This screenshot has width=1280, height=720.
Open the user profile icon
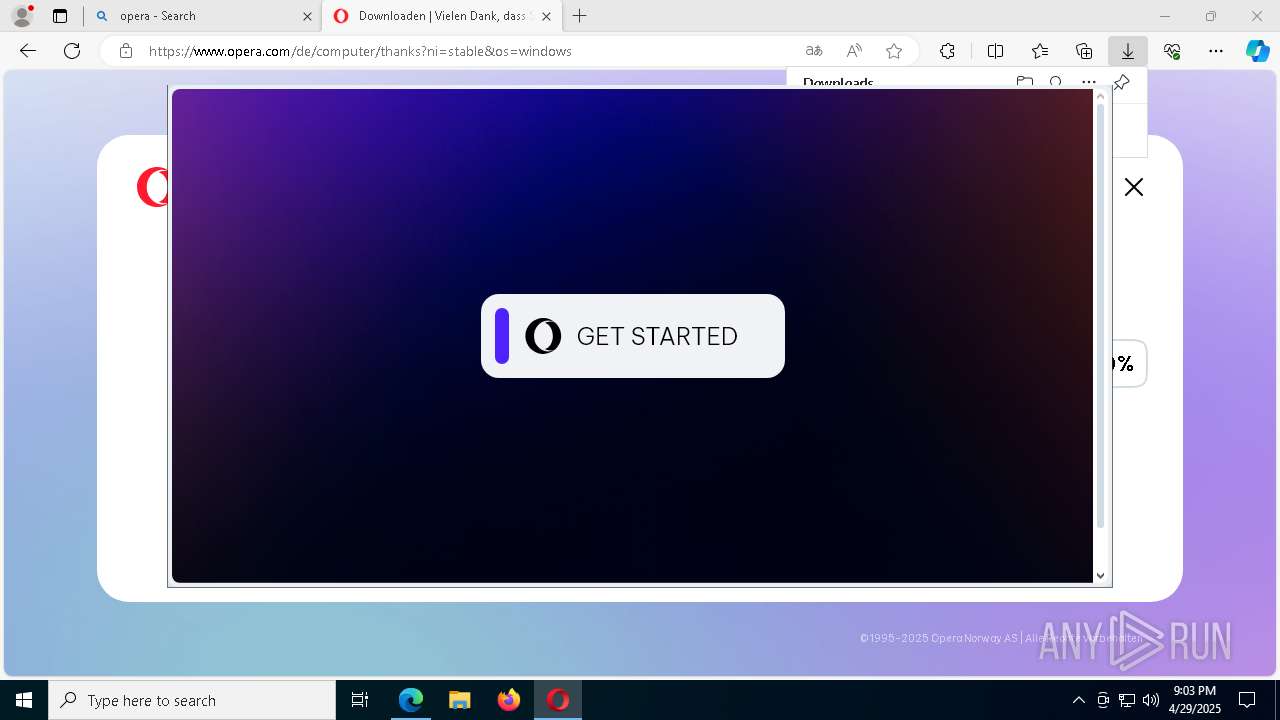[22, 16]
